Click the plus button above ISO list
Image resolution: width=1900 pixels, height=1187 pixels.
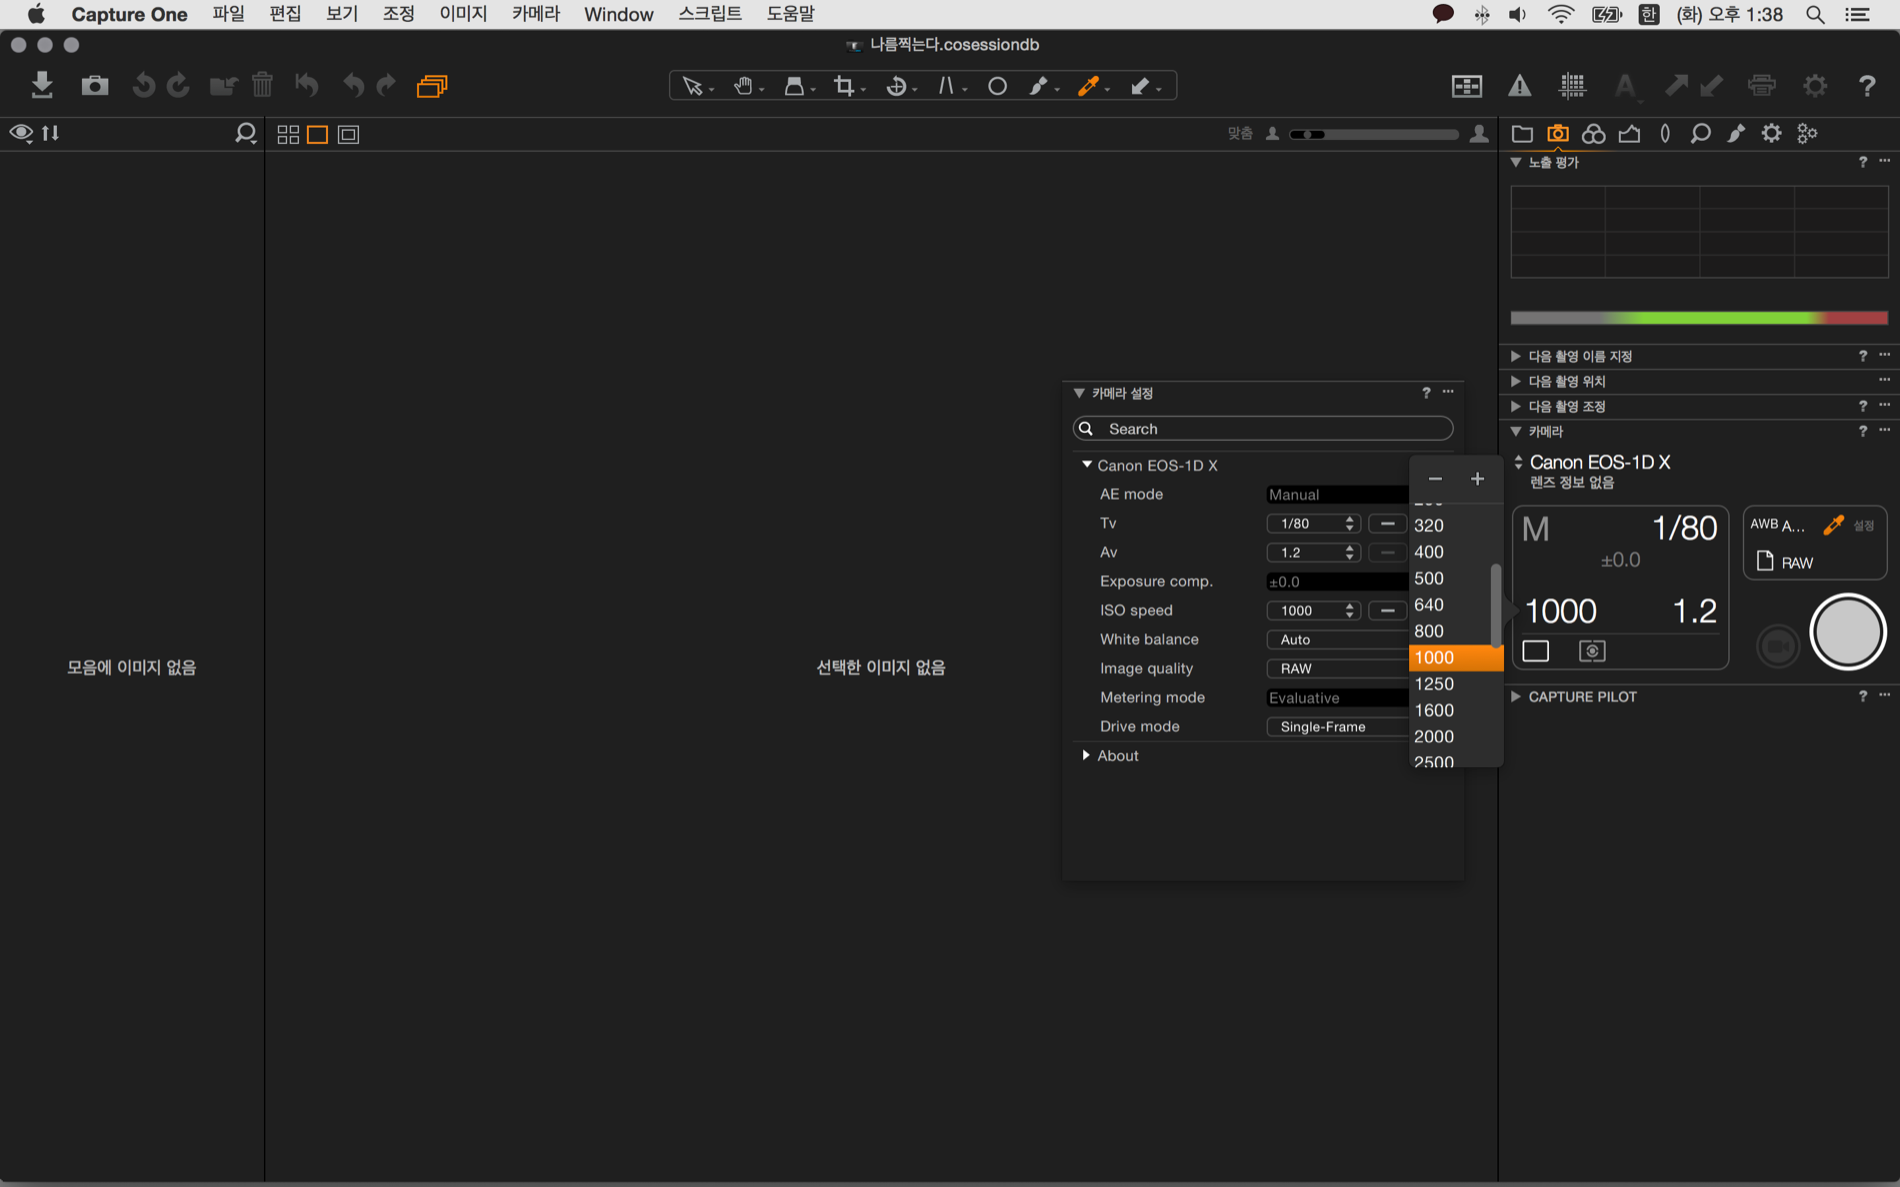click(x=1477, y=479)
